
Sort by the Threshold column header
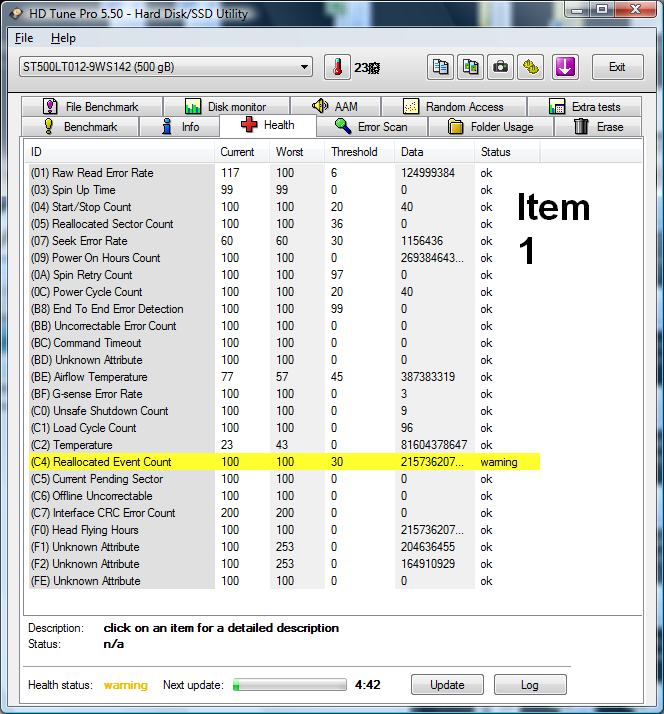coord(355,152)
